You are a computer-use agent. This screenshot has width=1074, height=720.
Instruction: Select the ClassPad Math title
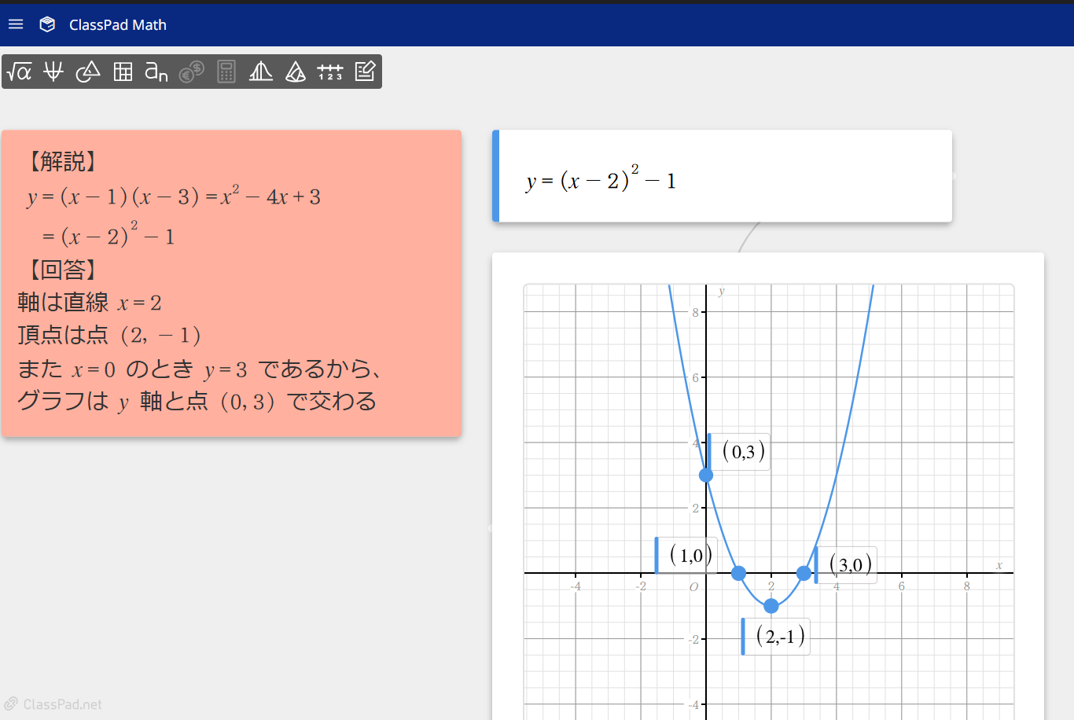[113, 23]
